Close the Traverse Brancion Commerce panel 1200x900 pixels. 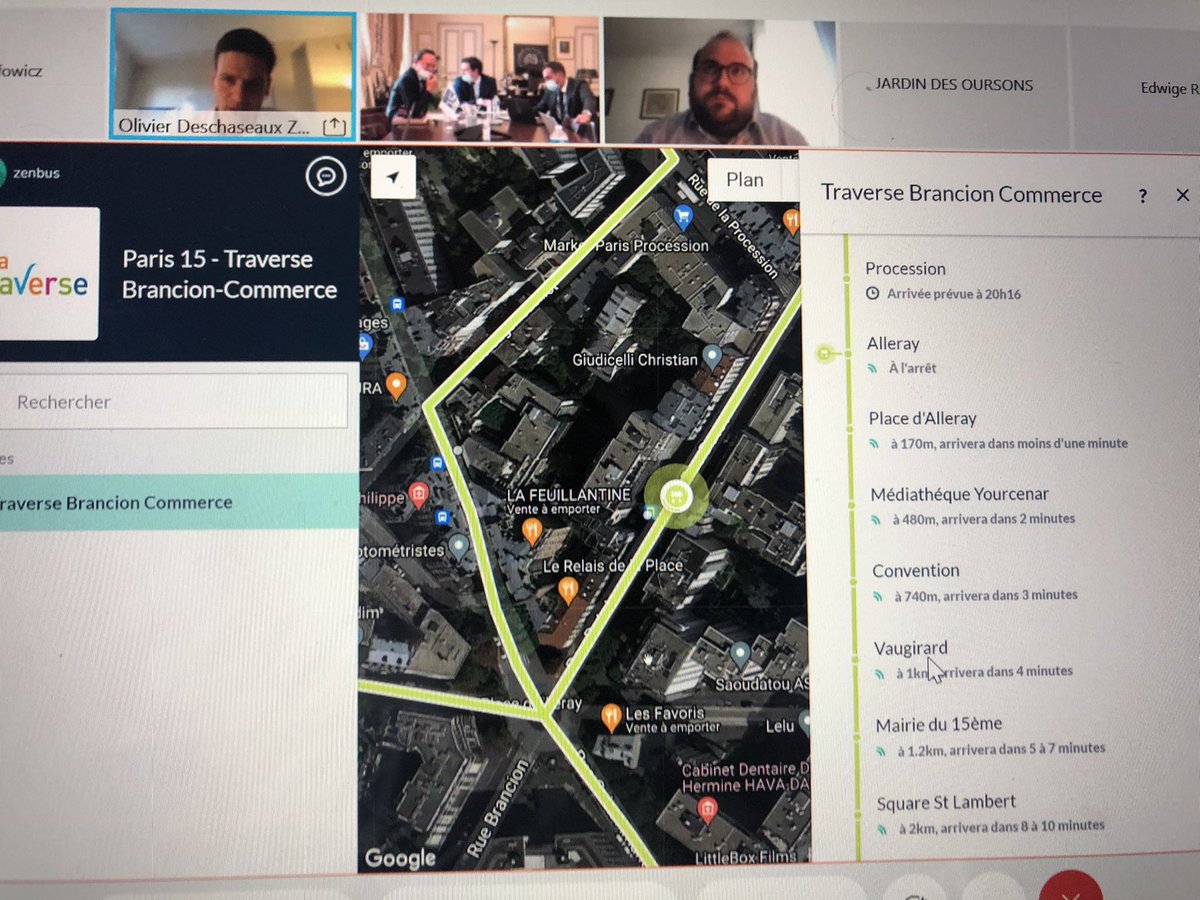click(1183, 195)
